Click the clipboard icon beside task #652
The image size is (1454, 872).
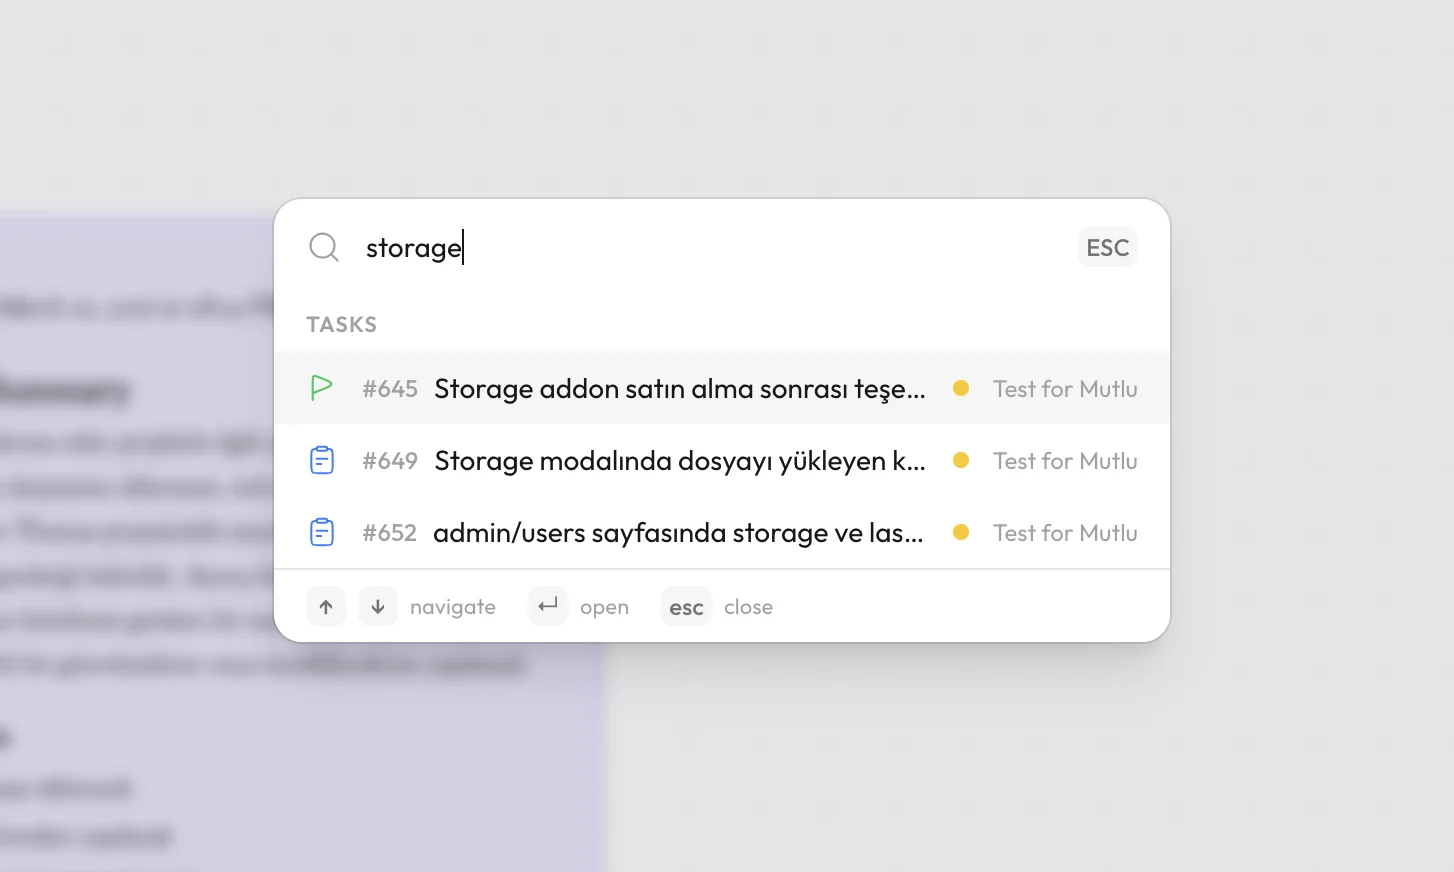pos(322,532)
